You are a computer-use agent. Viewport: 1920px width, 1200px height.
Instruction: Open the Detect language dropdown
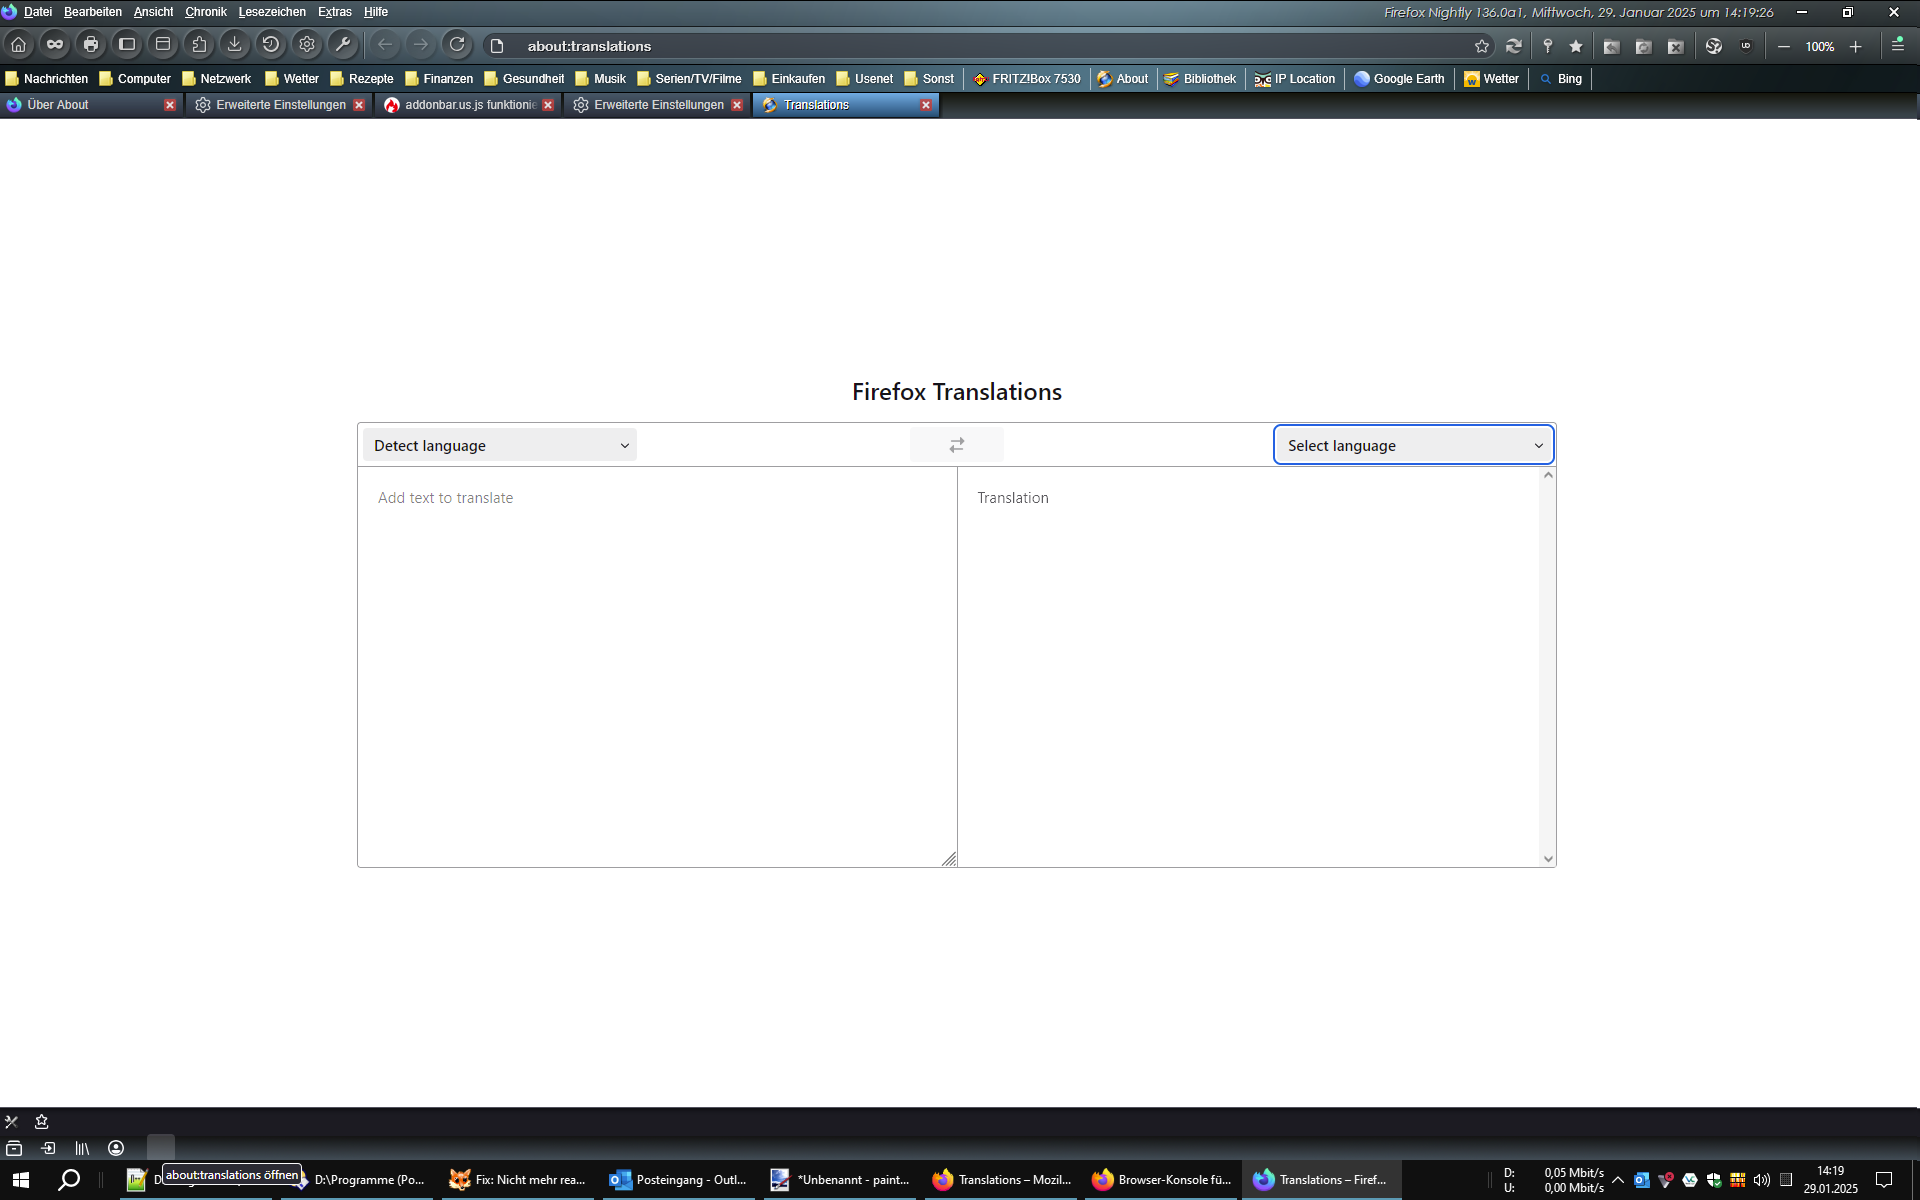[x=500, y=445]
